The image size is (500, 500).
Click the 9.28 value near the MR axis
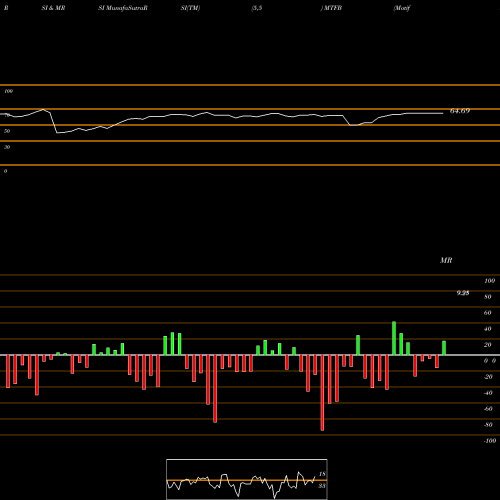463,293
